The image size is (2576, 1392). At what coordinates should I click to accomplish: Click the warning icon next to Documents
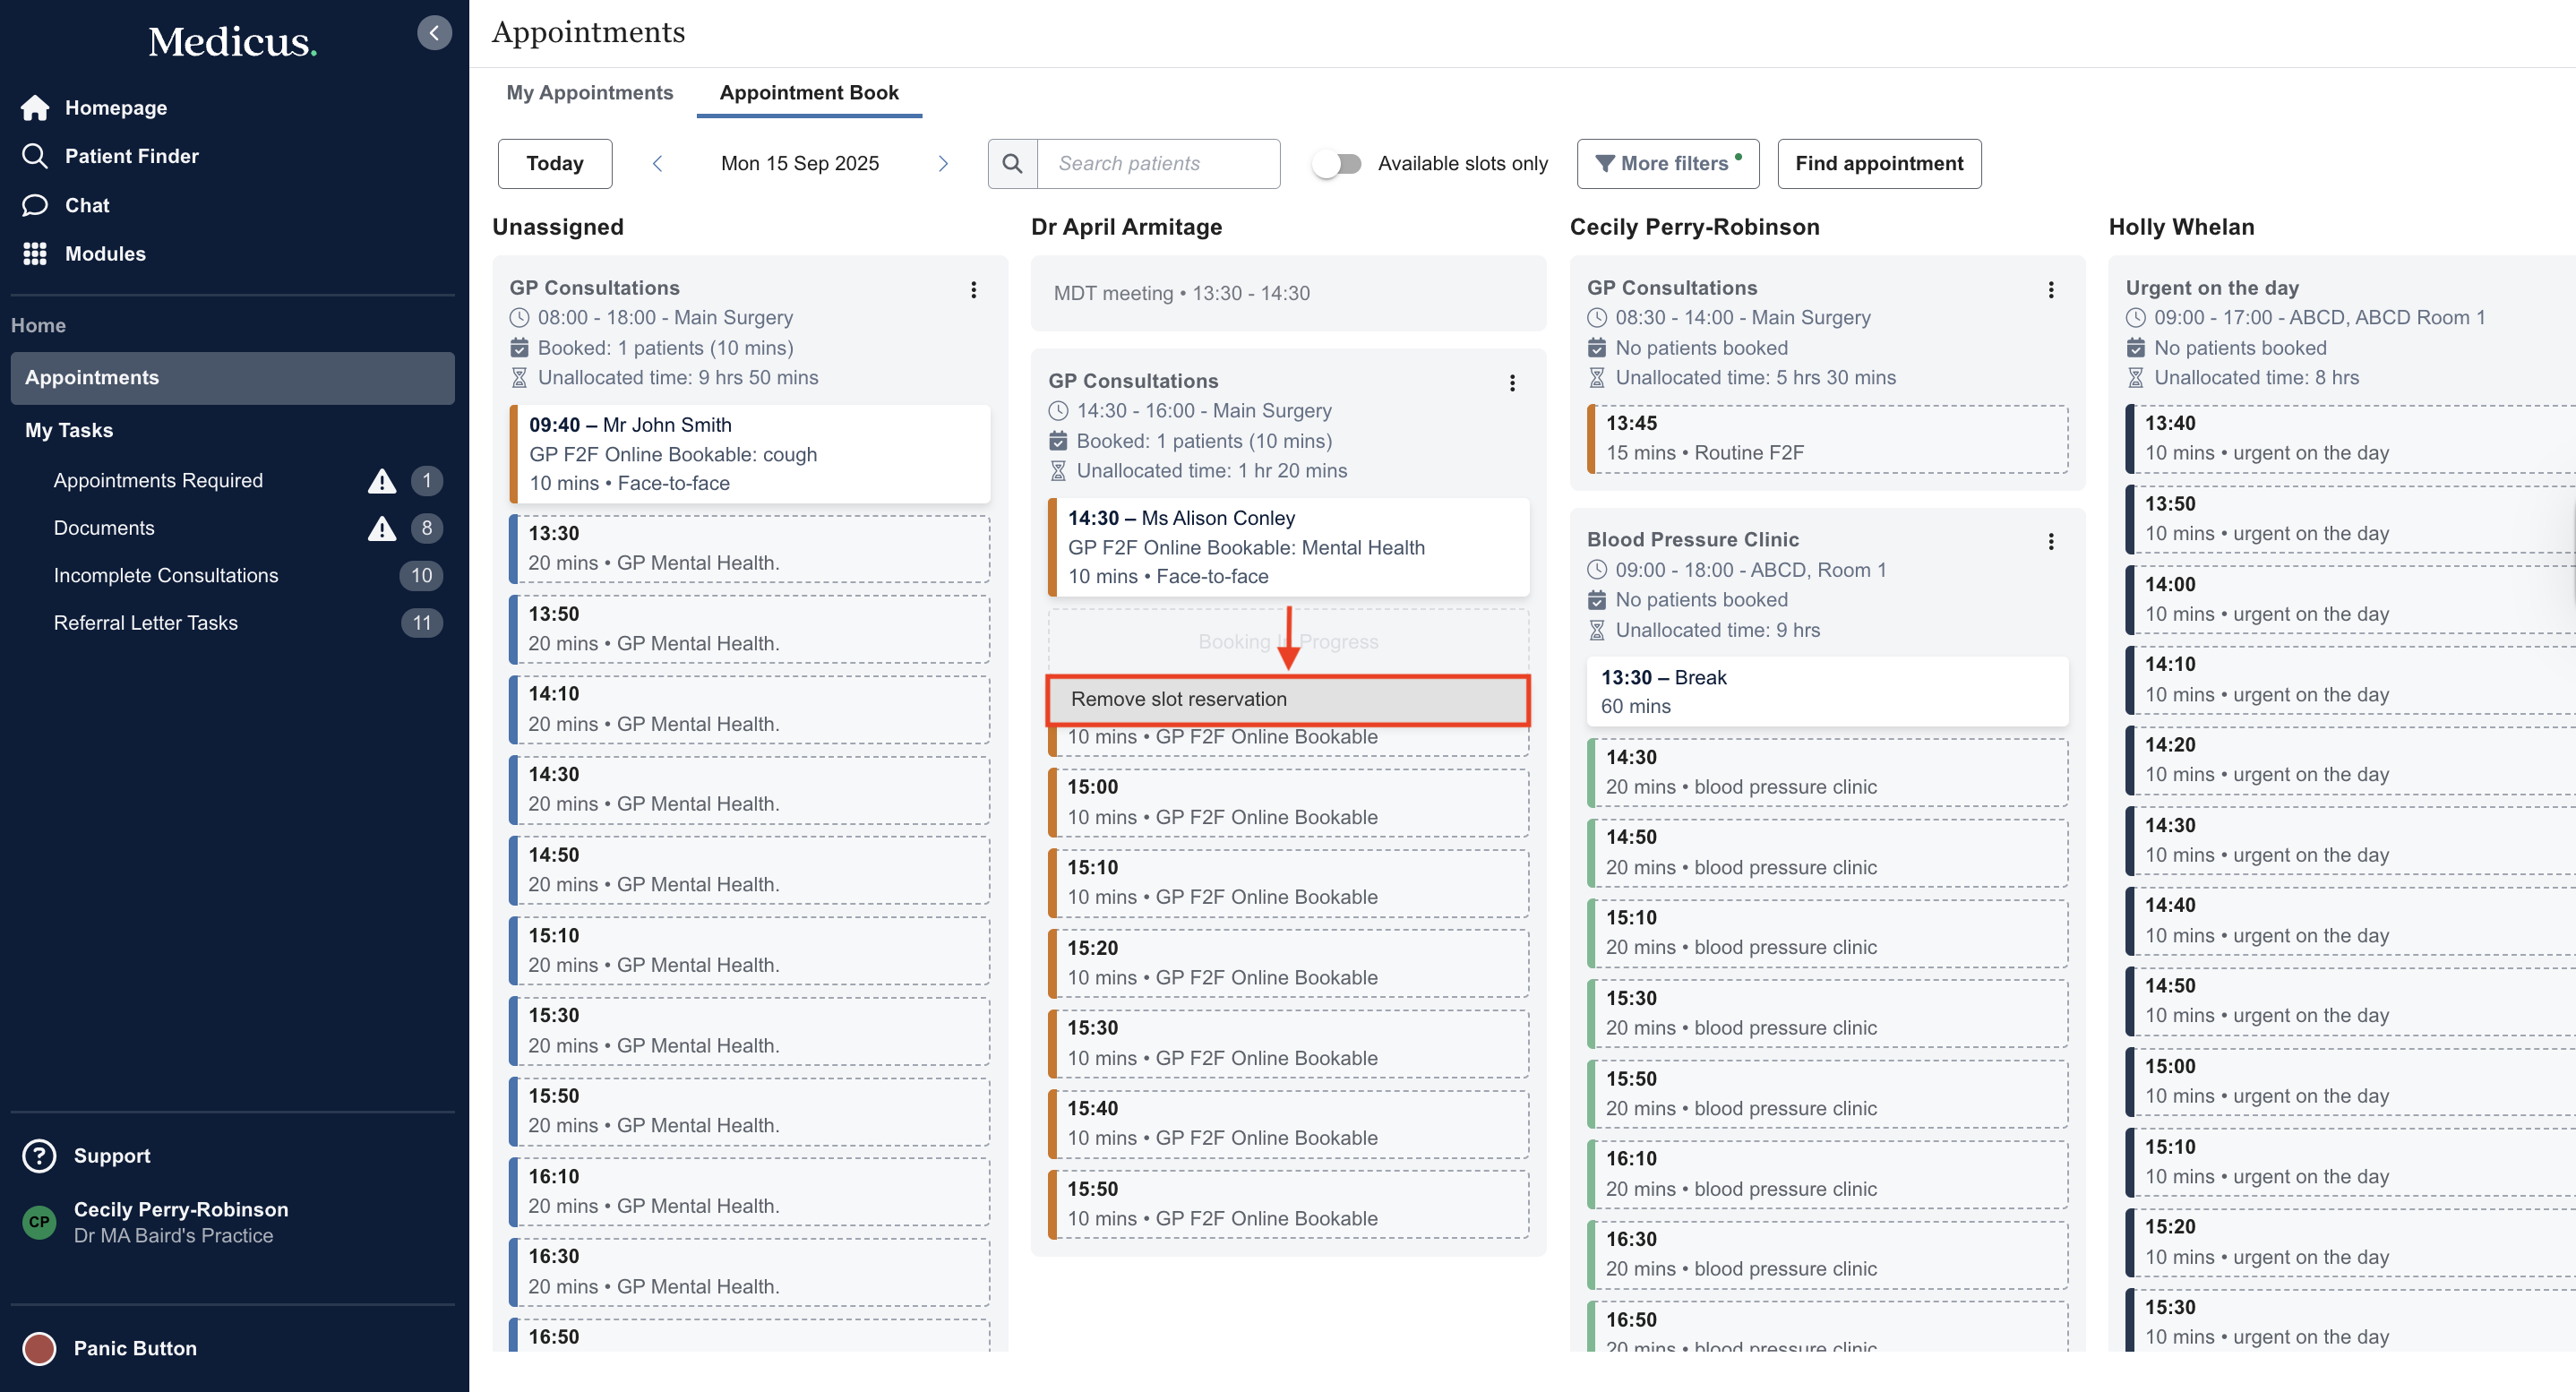coord(382,528)
